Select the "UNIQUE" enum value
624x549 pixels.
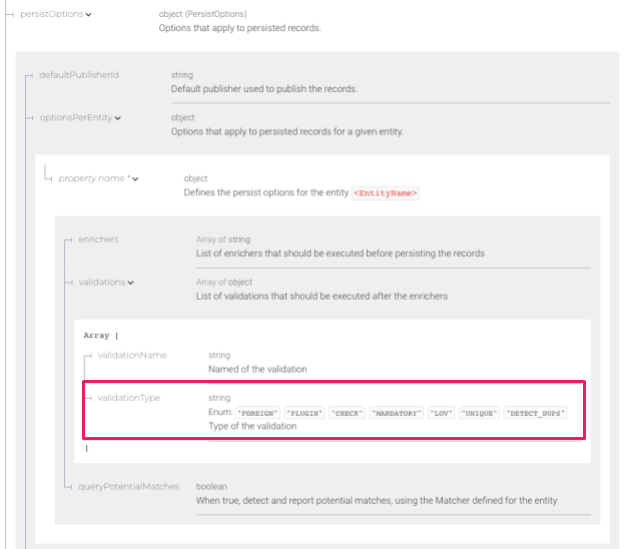478,412
